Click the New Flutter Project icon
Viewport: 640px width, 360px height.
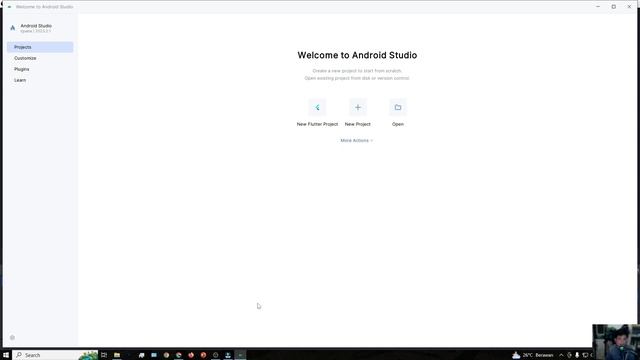[317, 107]
